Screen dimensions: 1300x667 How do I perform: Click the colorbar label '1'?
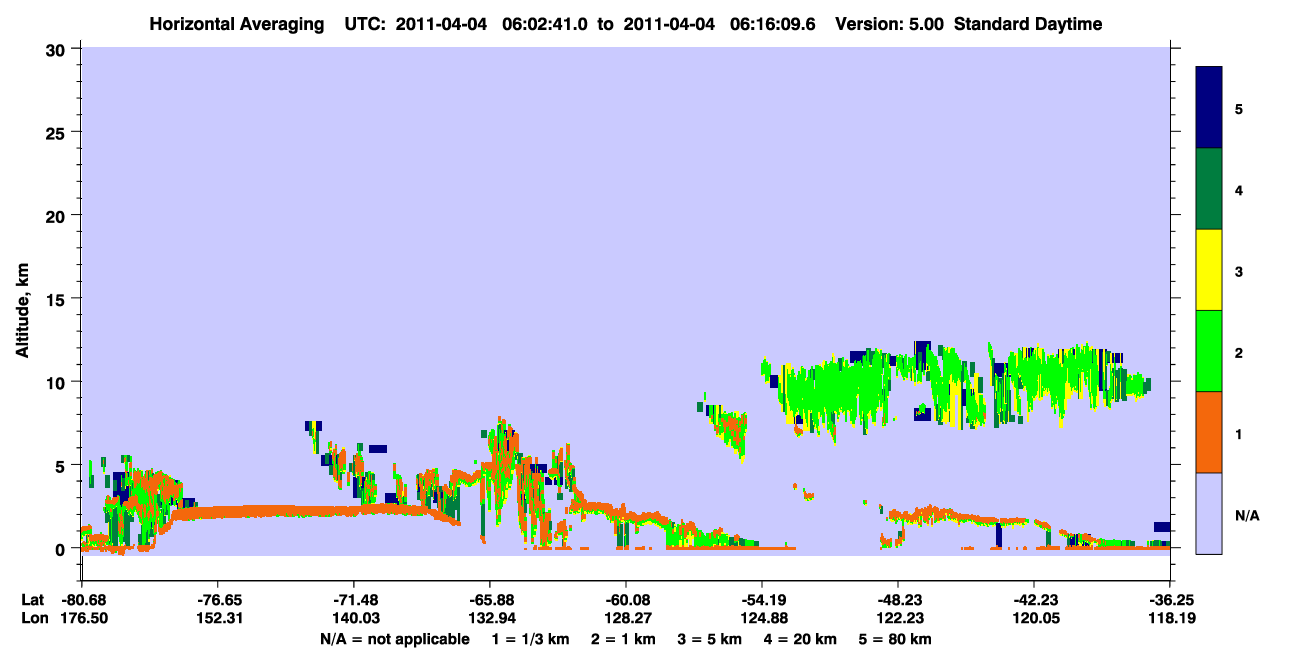click(1238, 433)
